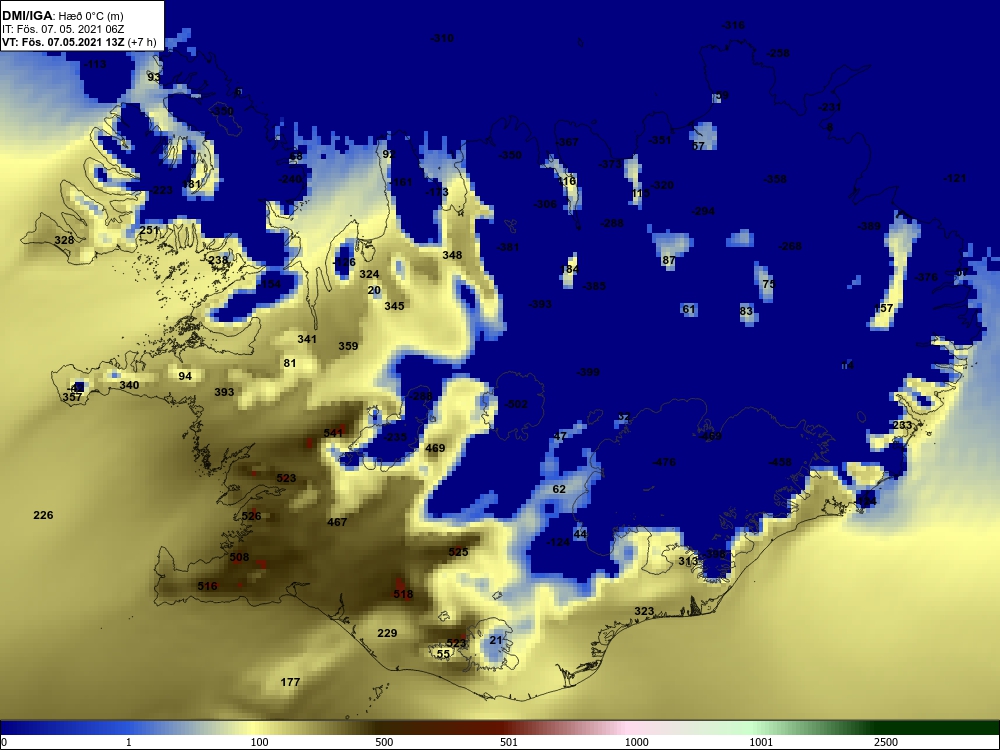
Task: Click the map value '469'
Action: coord(435,448)
